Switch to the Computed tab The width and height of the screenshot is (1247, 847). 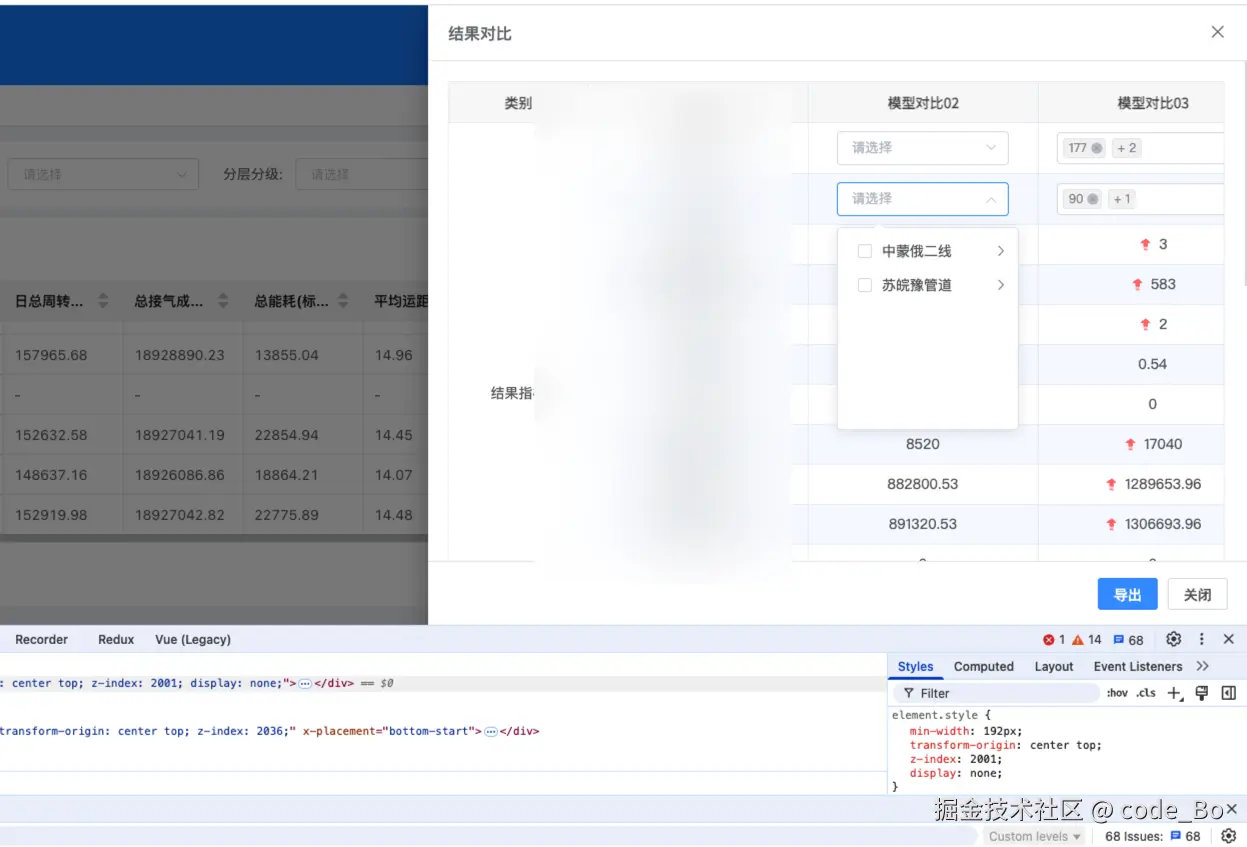pos(984,666)
